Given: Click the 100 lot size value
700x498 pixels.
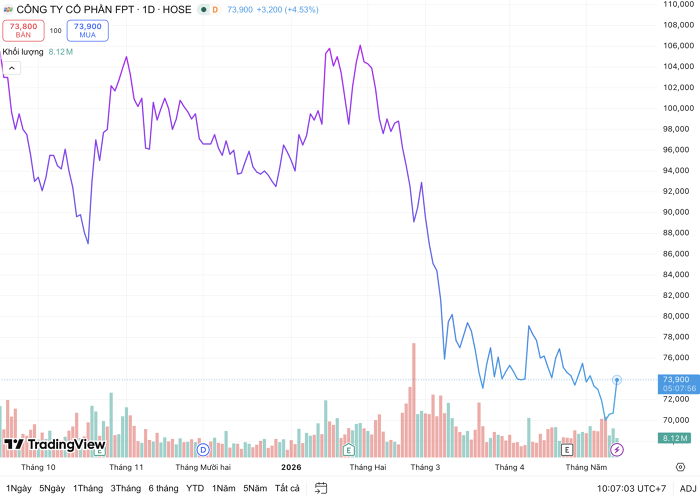Looking at the screenshot, I should [55, 31].
